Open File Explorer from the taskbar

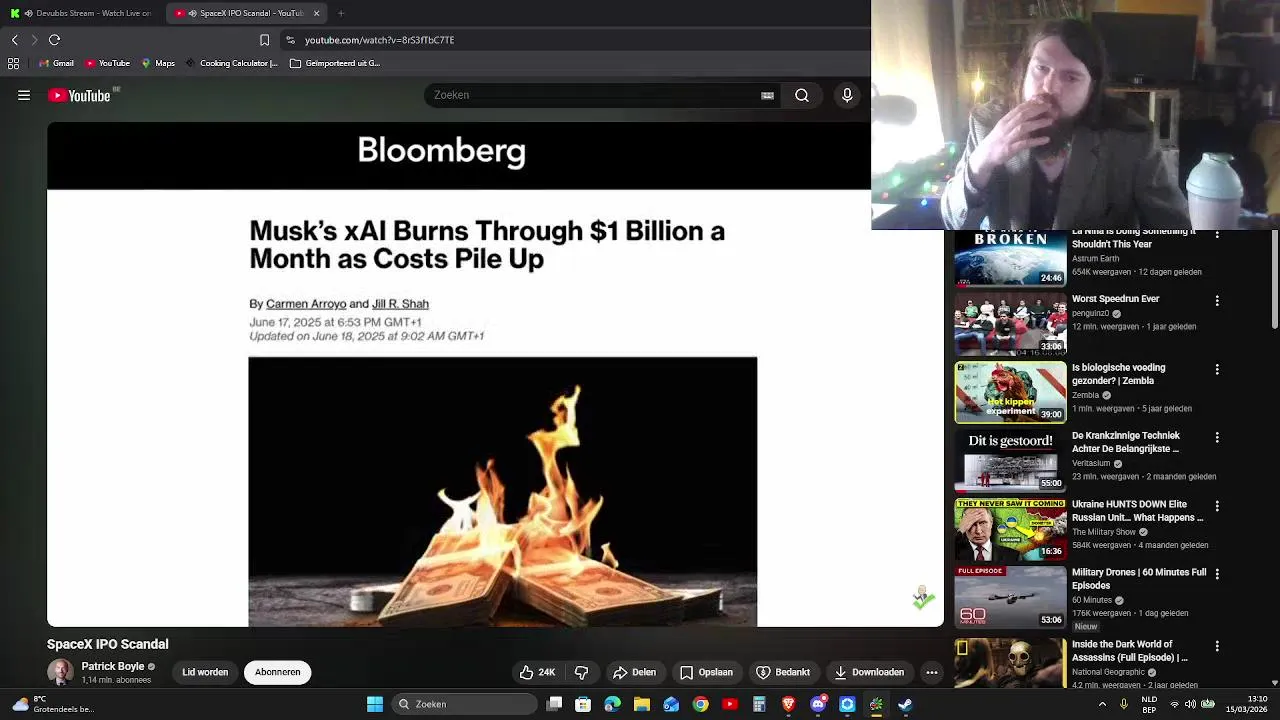[x=642, y=704]
